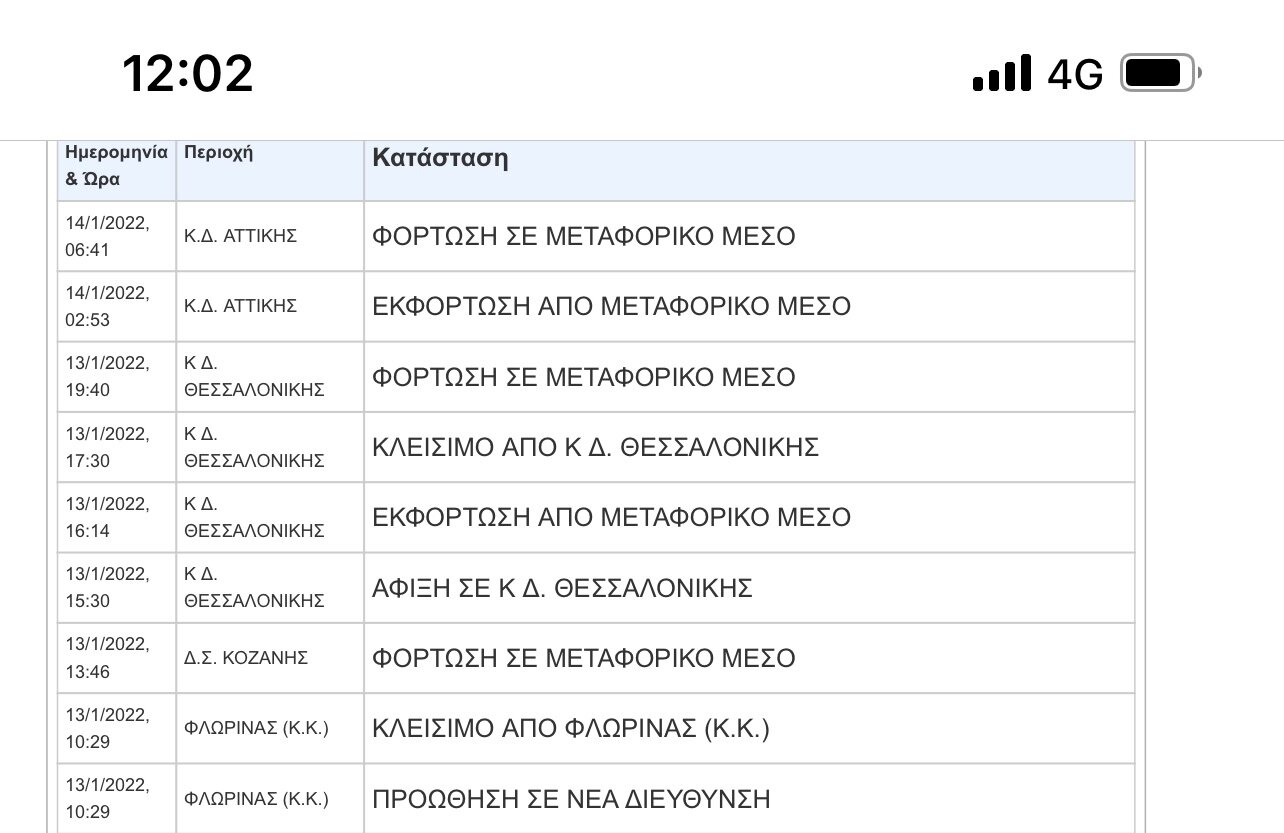Select the Ημερομηνία & Ώρα column header
This screenshot has width=1284, height=833.
pyautogui.click(x=117, y=167)
